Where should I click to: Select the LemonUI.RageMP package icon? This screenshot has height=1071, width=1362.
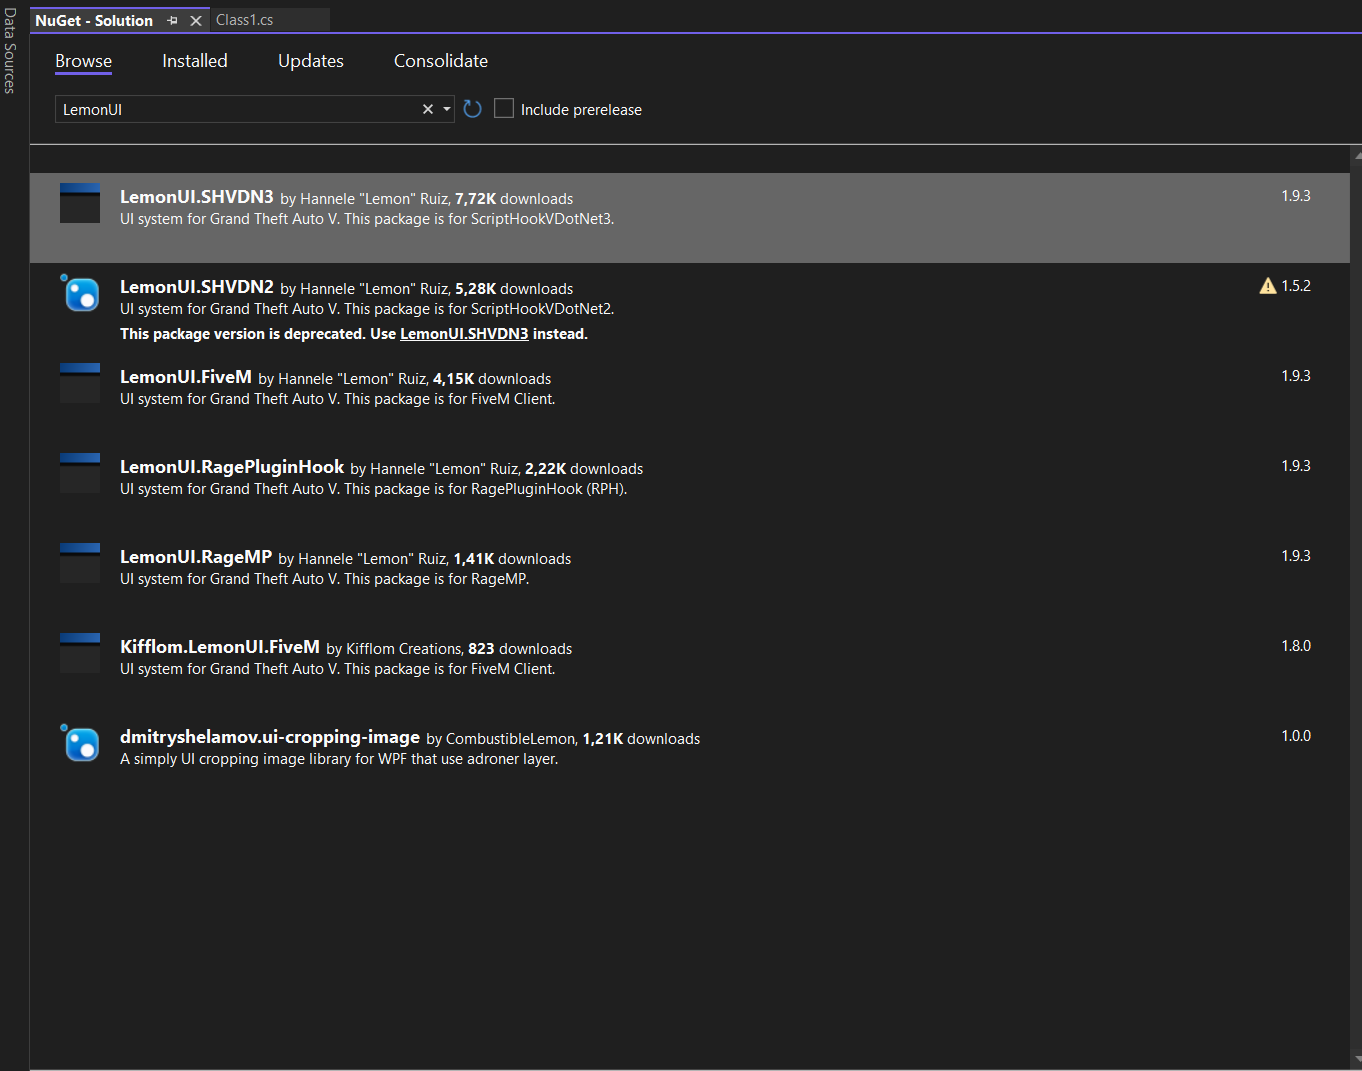point(80,563)
